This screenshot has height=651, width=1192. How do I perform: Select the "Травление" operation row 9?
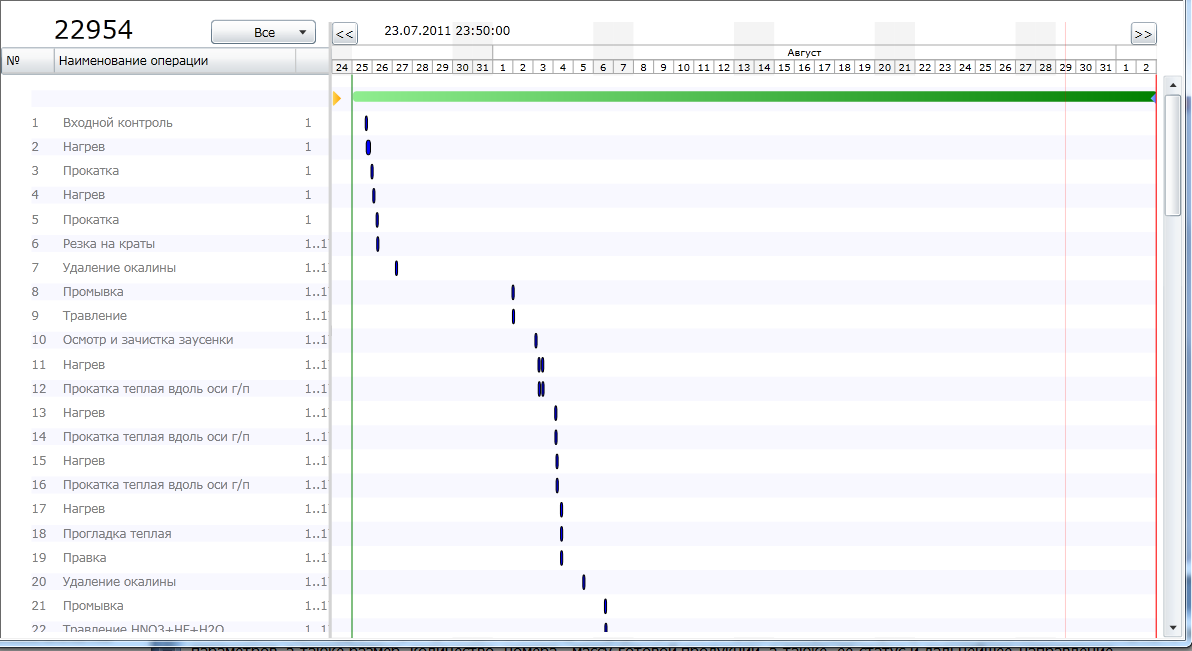pyautogui.click(x=94, y=316)
